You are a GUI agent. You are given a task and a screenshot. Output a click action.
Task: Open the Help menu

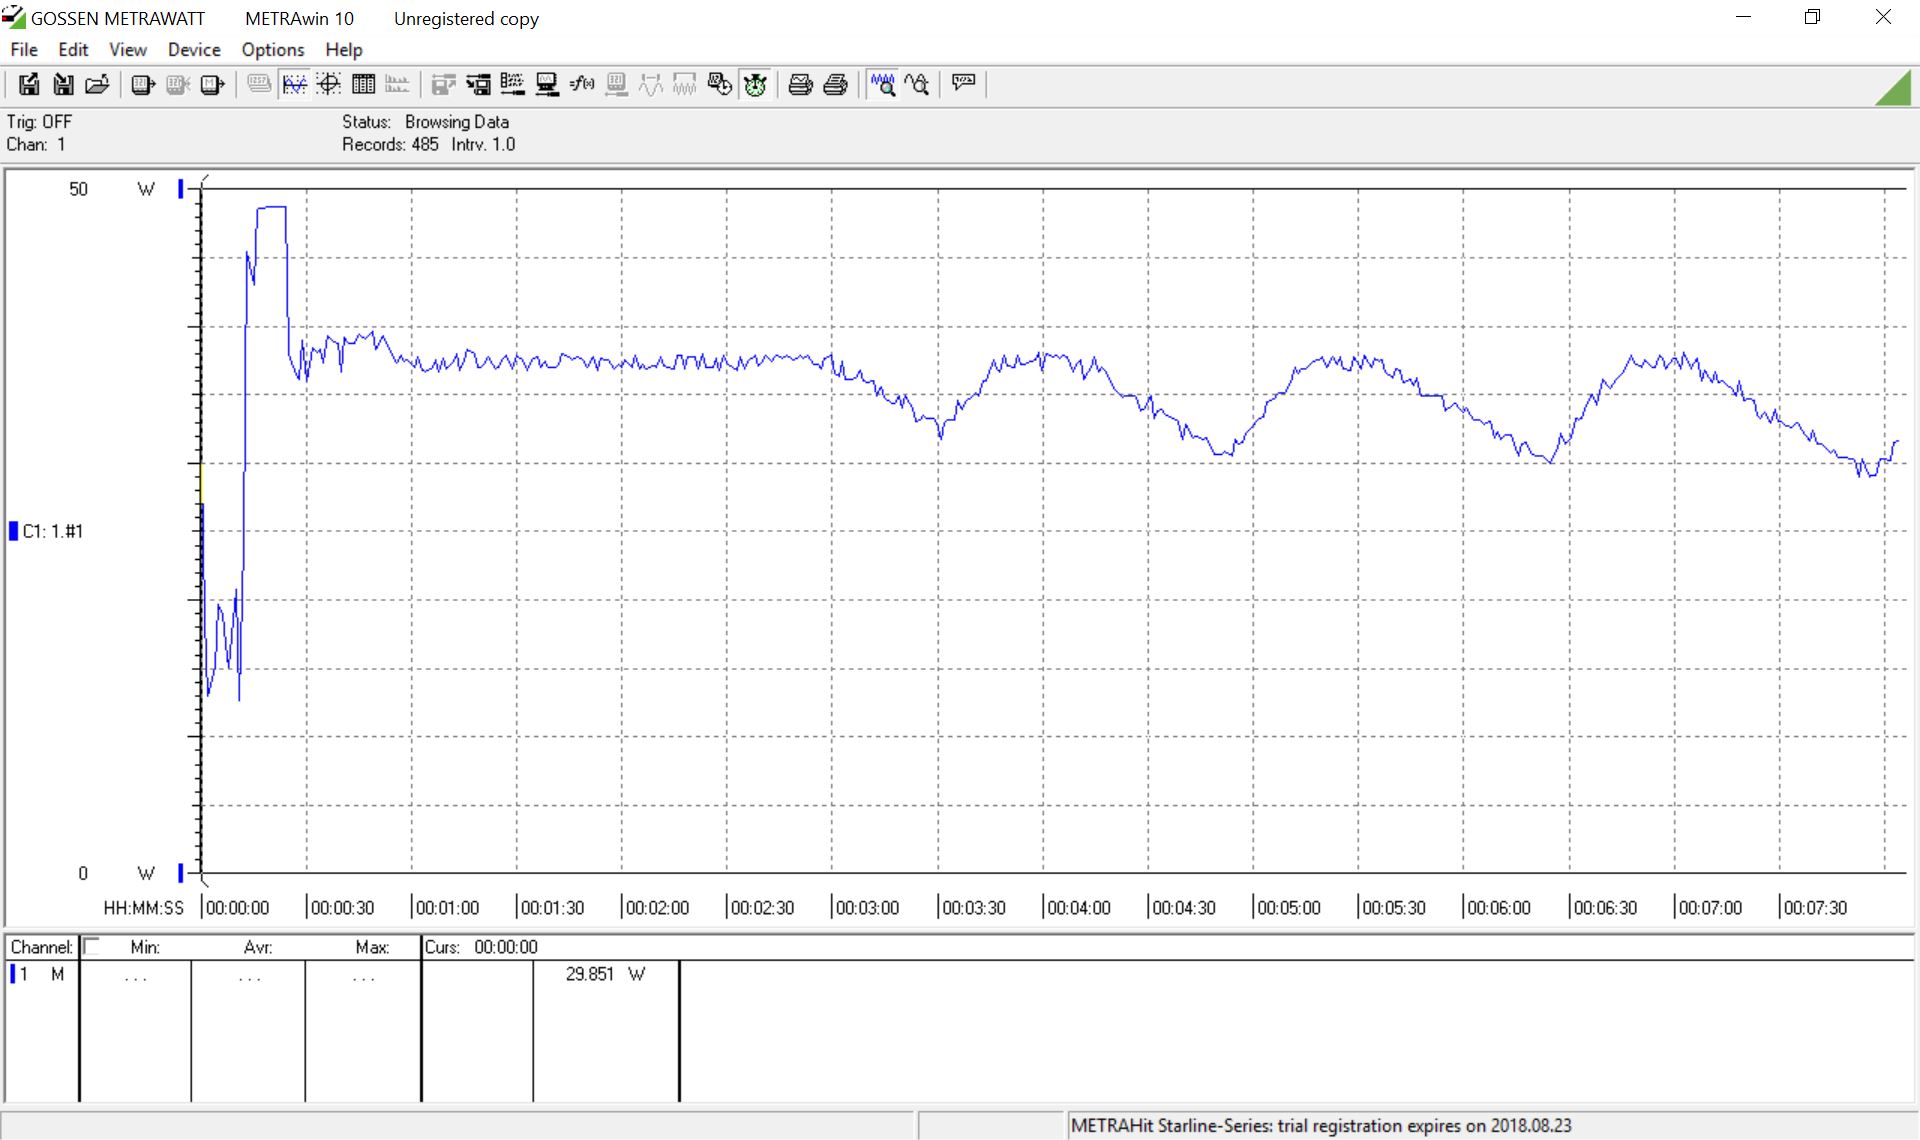[343, 49]
